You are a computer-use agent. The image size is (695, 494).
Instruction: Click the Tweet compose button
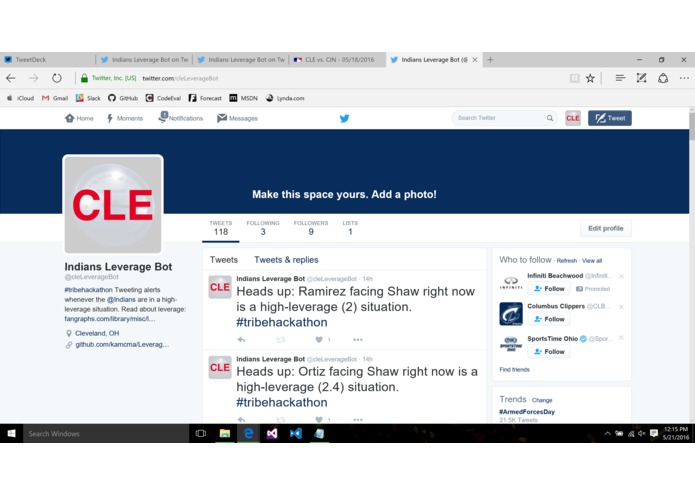point(610,118)
